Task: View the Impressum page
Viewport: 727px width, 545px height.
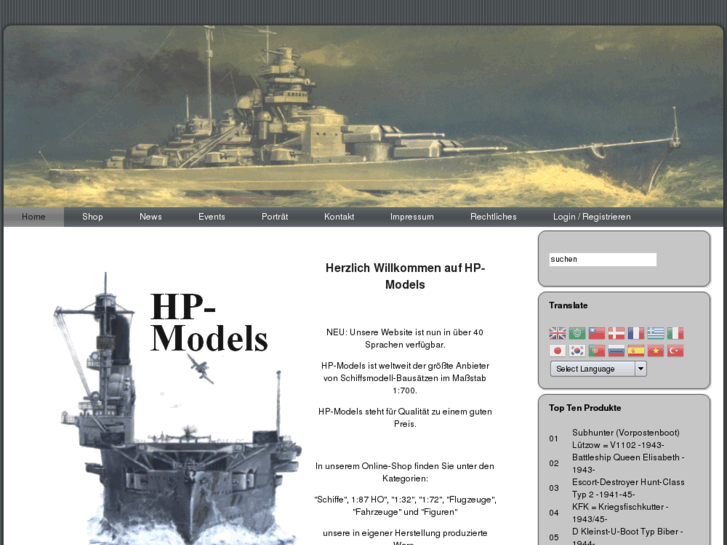Action: (412, 217)
